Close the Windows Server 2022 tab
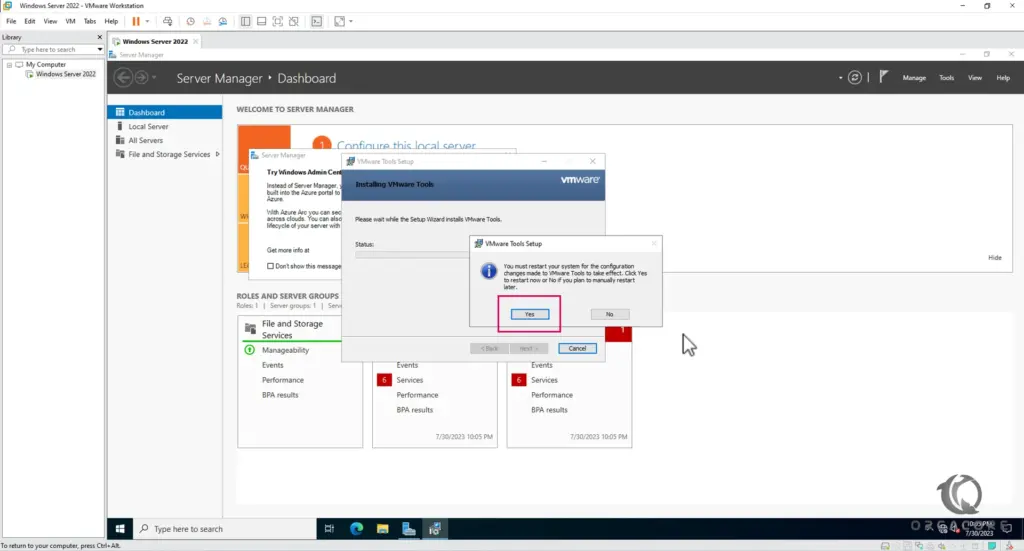Viewport: 1024px width, 551px height. point(195,41)
